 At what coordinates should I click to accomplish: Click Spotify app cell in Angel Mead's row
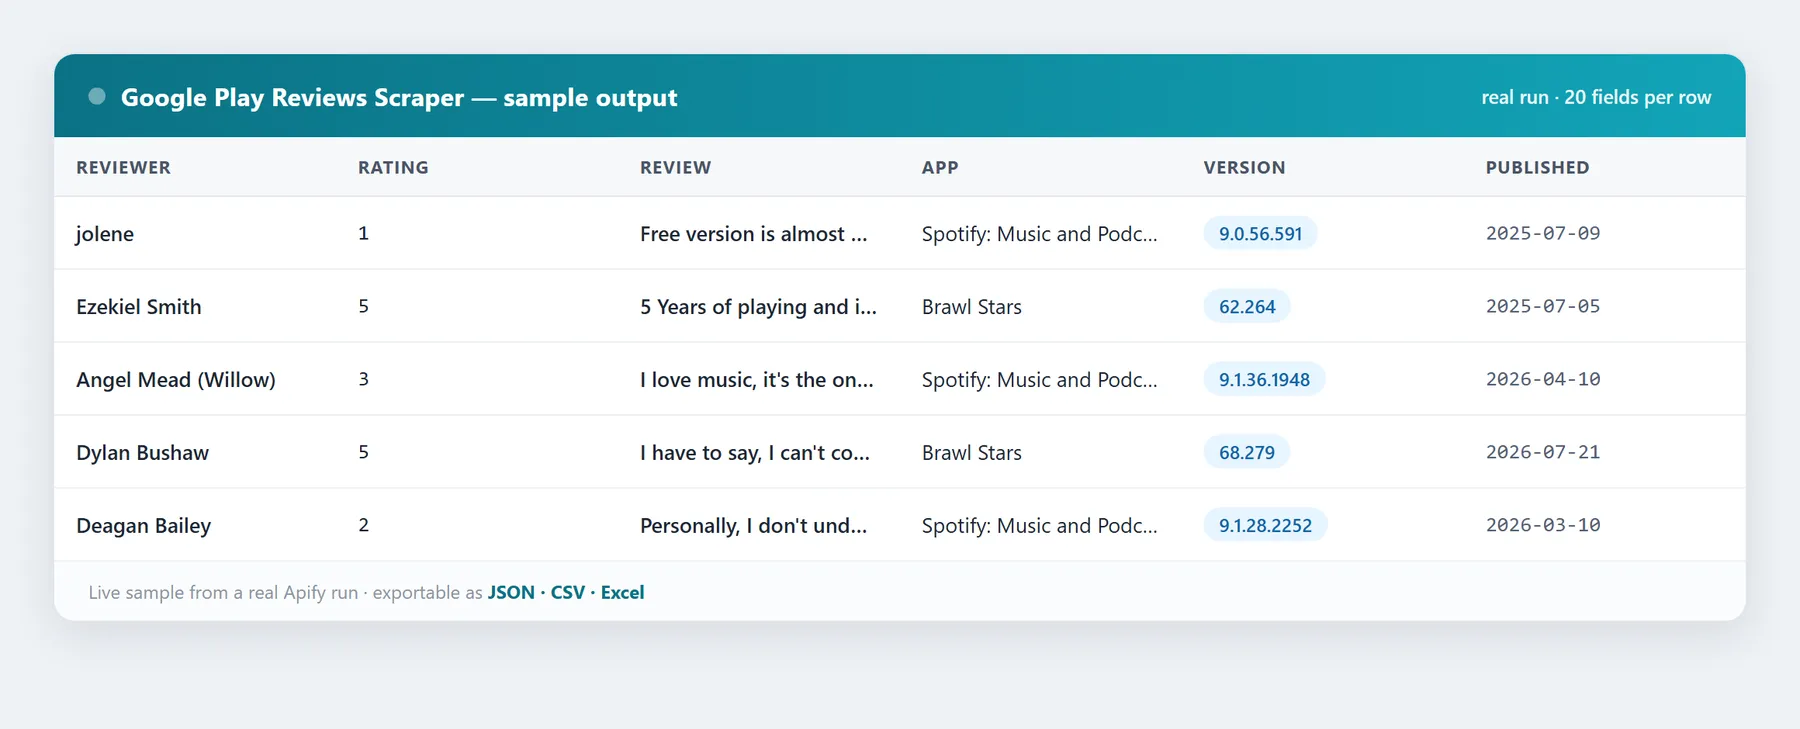coord(1039,380)
